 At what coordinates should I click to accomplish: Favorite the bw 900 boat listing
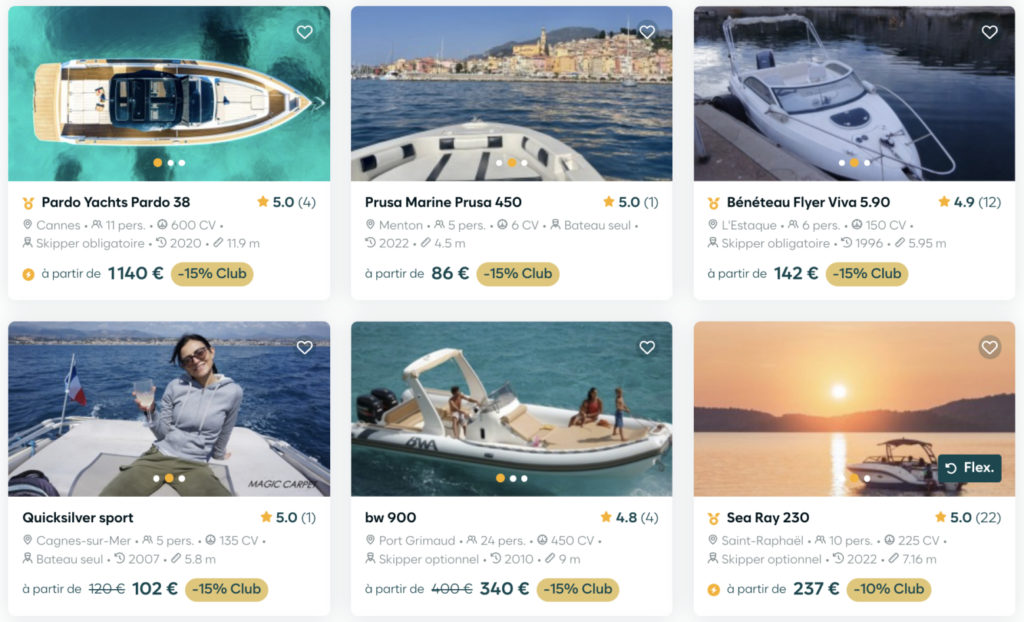tap(647, 347)
